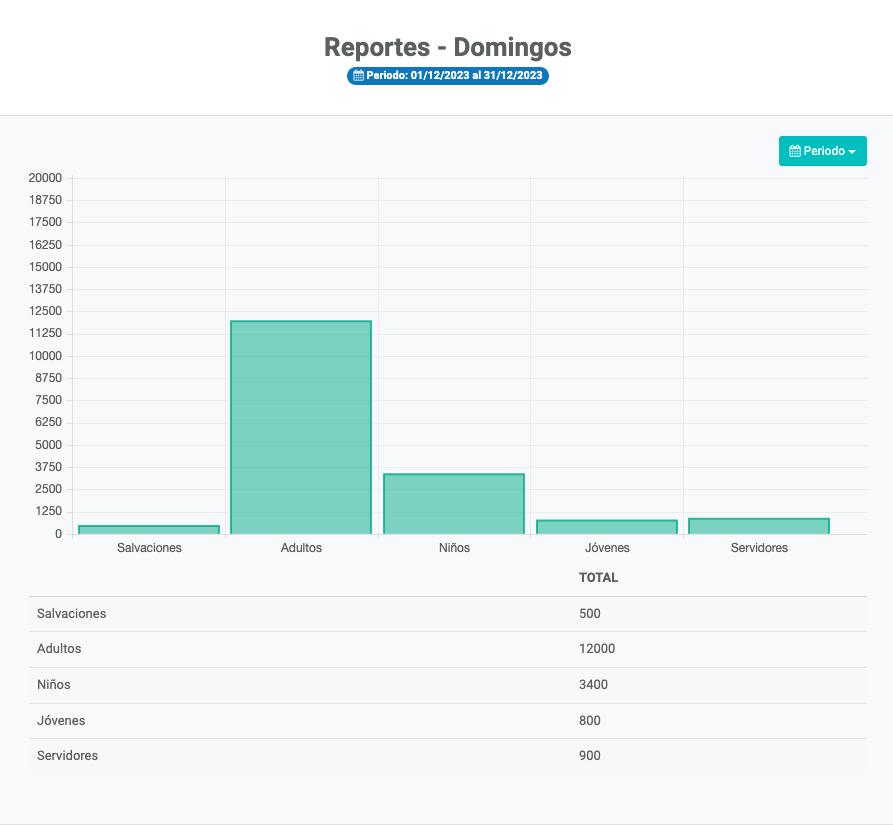Click the Servidores label in the table

pos(67,756)
